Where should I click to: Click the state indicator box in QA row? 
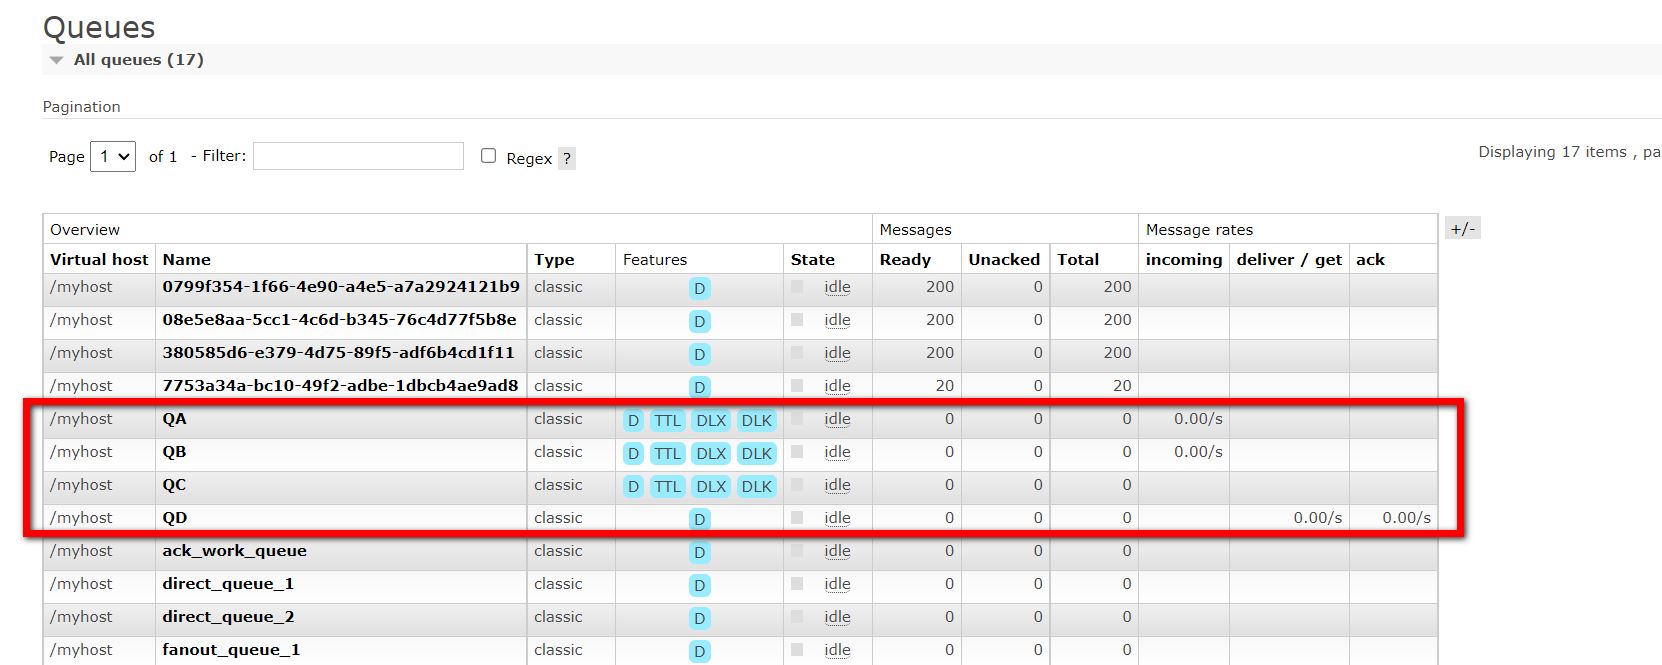[797, 419]
